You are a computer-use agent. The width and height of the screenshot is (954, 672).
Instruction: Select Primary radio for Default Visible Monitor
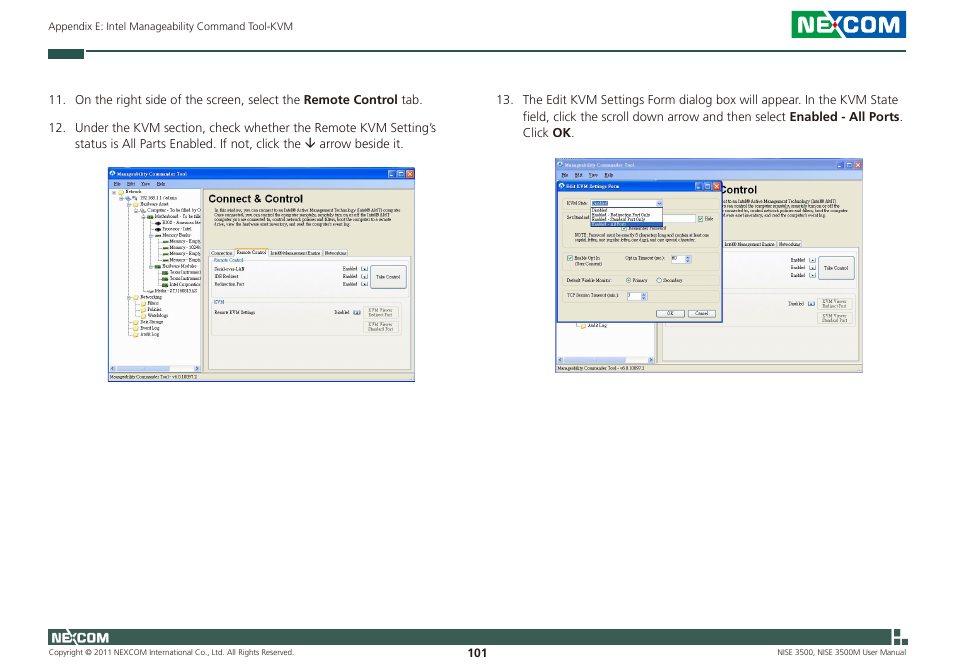pyautogui.click(x=628, y=280)
